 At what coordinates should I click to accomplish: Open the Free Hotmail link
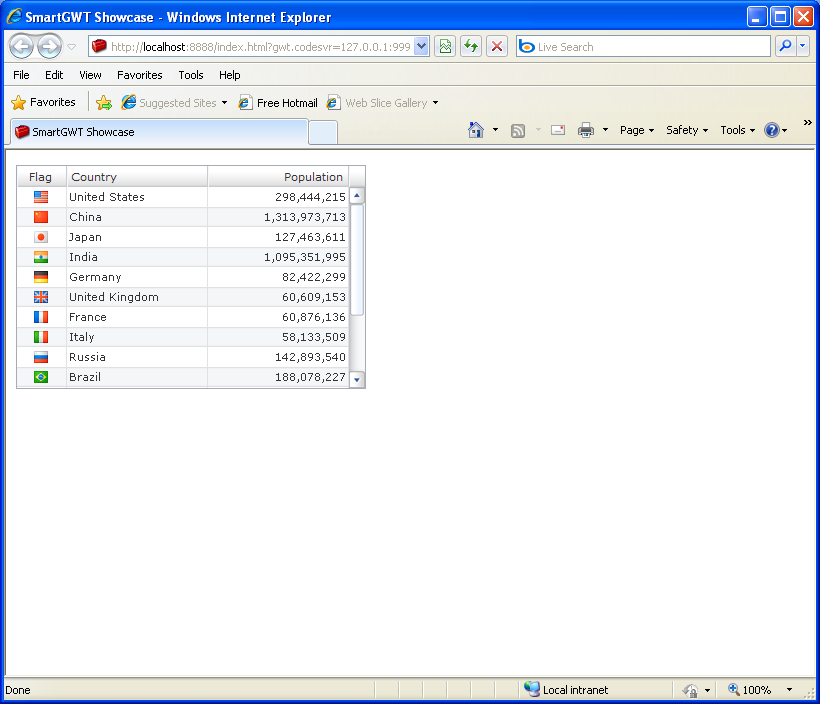[278, 103]
